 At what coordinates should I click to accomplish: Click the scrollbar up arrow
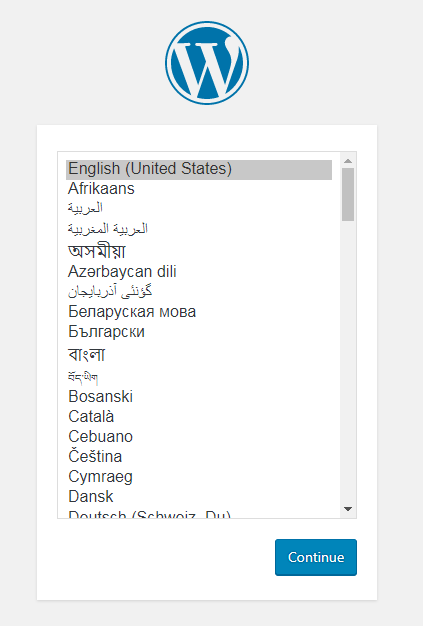[348, 161]
